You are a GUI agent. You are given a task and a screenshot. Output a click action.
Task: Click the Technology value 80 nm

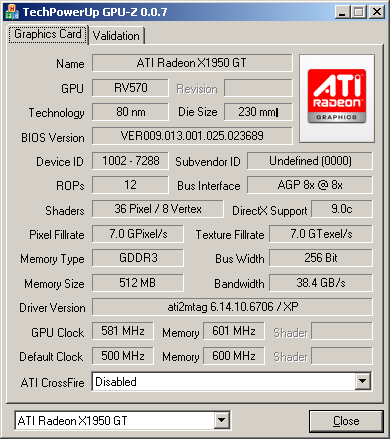pyautogui.click(x=130, y=112)
